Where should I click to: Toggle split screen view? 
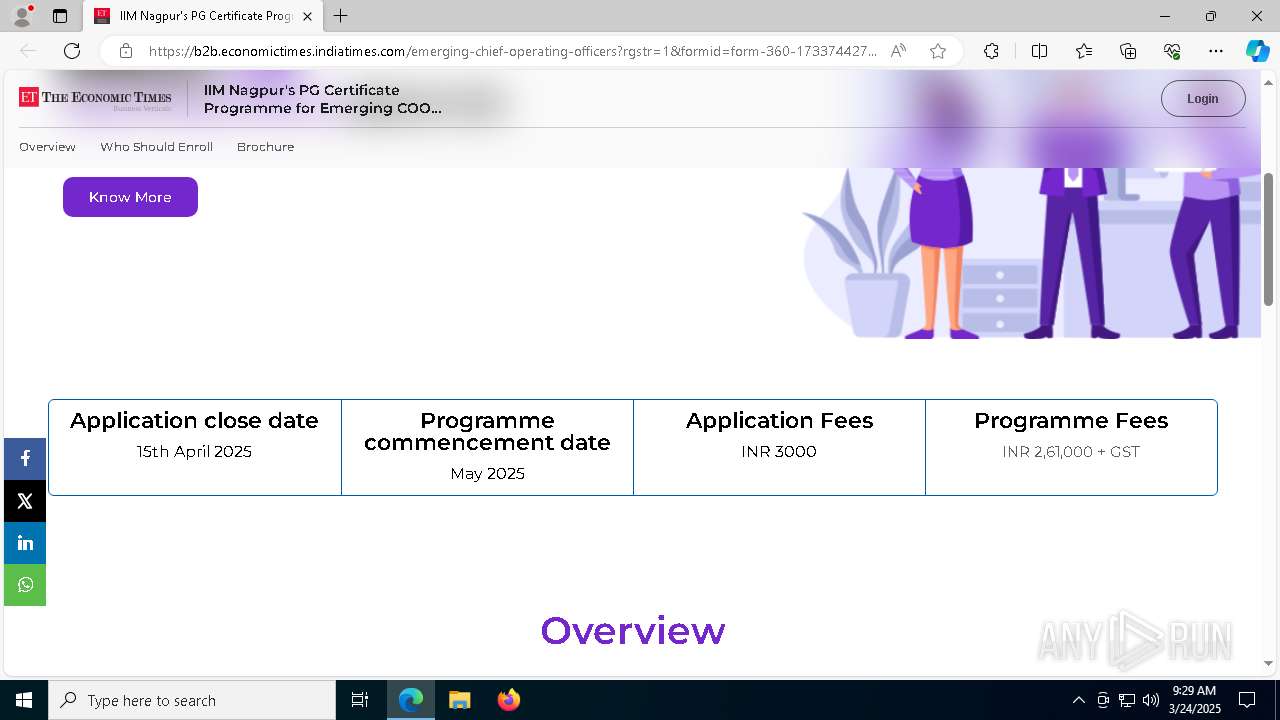(1039, 51)
